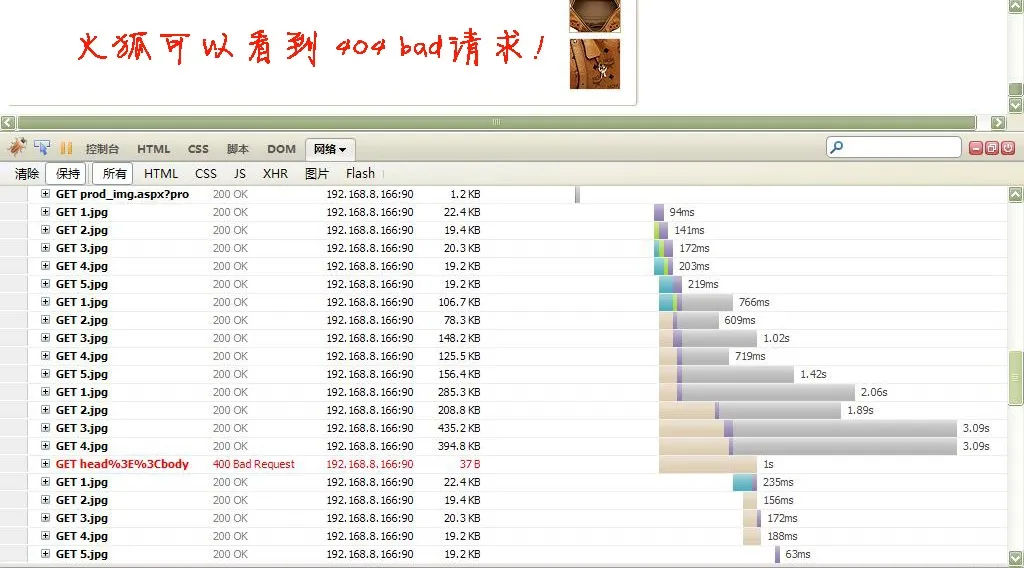Click the 1.2 KB size cell
The height and width of the screenshot is (568, 1024).
click(x=465, y=195)
